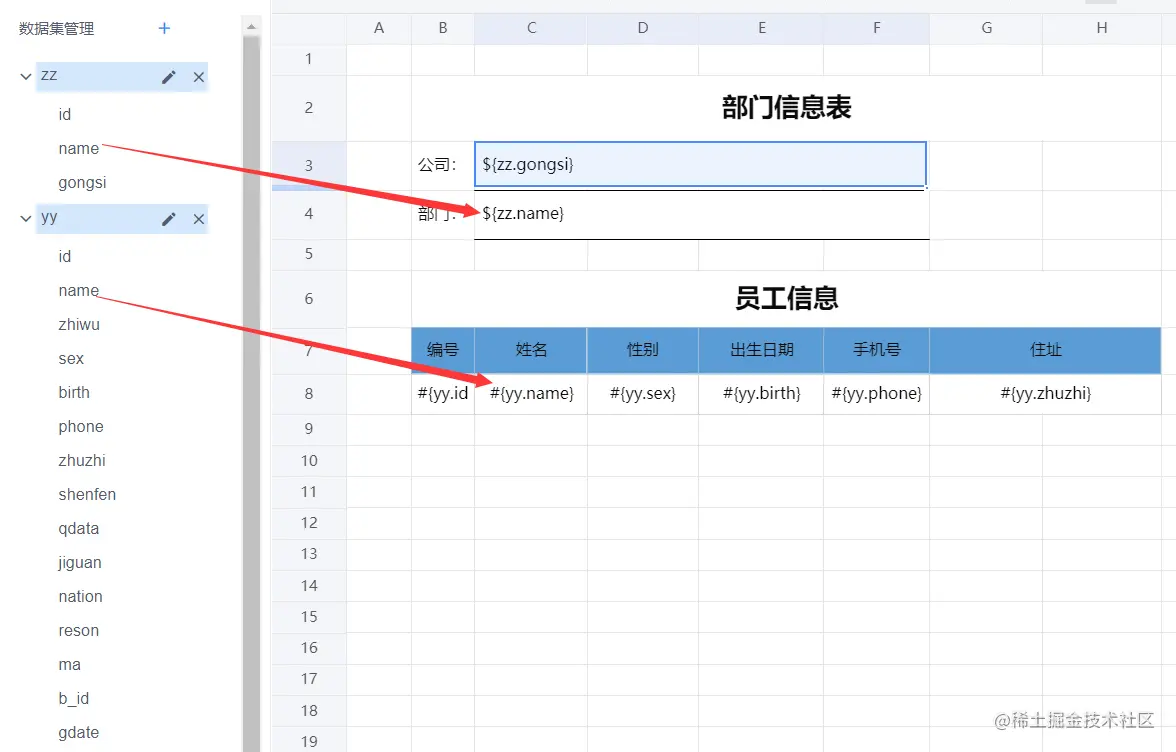The height and width of the screenshot is (752, 1176).
Task: Click the 编号 header cell
Action: point(442,350)
